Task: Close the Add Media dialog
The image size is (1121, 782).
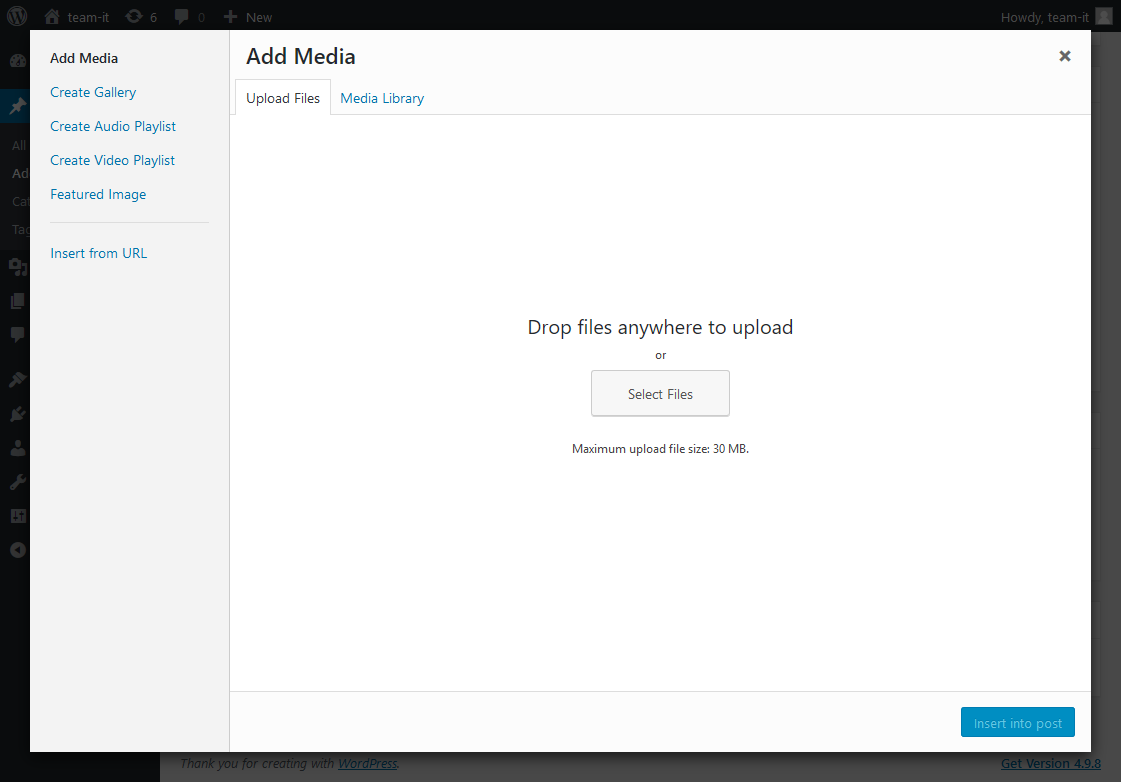Action: pos(1065,56)
